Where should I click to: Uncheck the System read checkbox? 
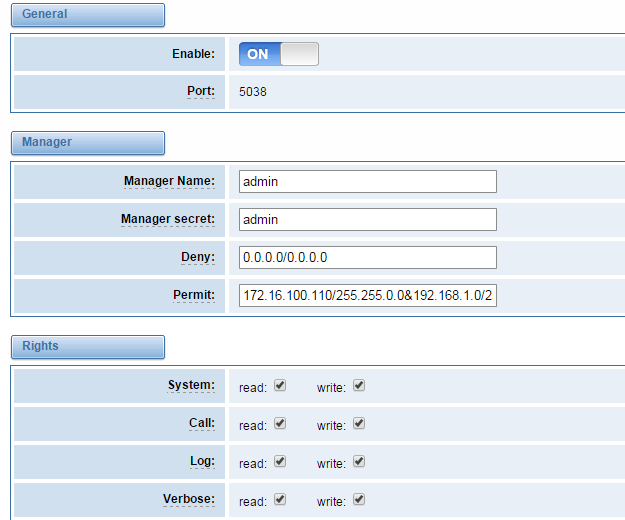(280, 385)
